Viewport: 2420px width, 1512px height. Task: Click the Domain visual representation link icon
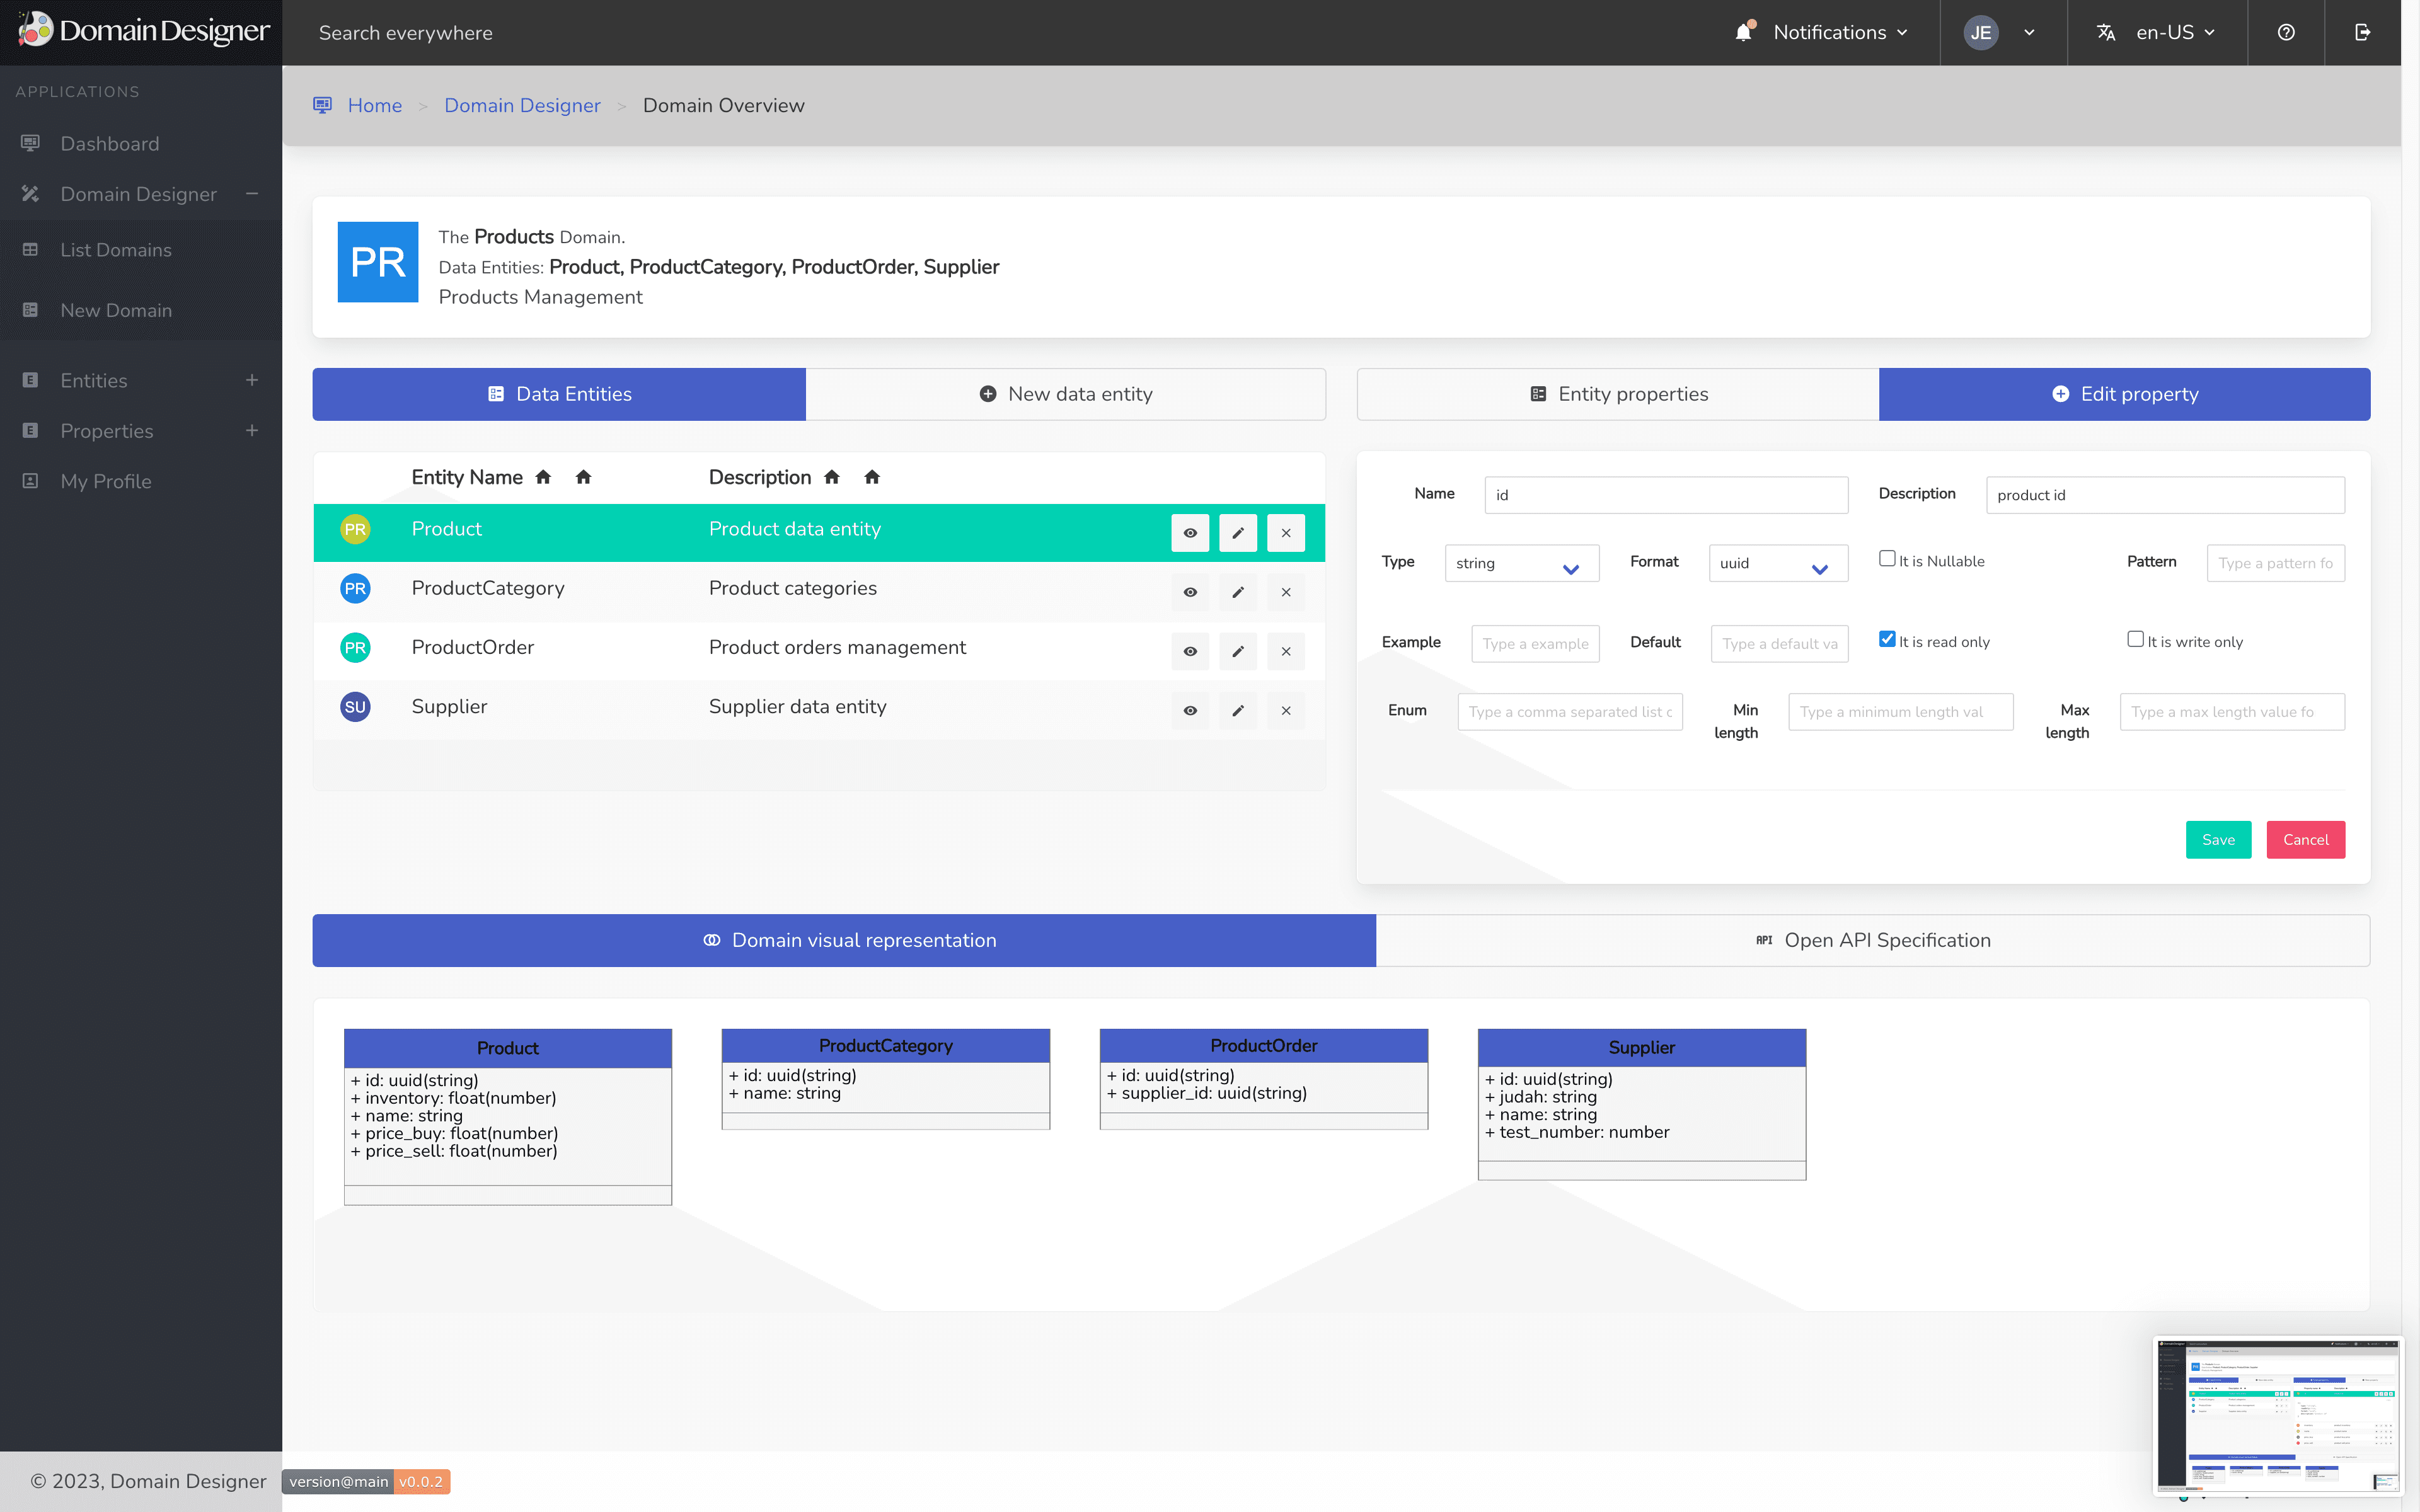pyautogui.click(x=711, y=941)
